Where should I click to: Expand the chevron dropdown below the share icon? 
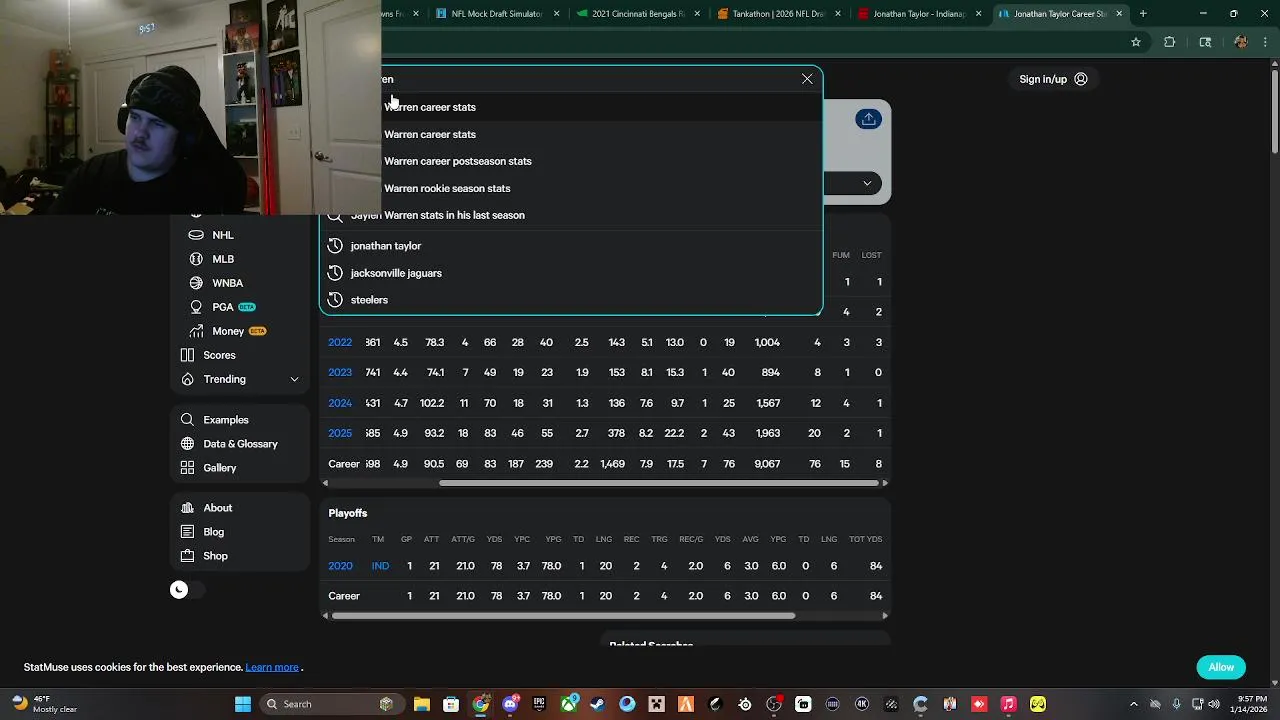click(867, 183)
